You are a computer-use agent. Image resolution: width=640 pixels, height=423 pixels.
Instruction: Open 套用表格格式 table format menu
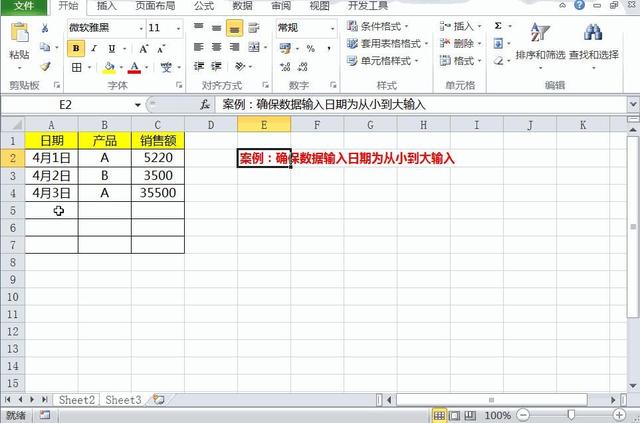click(387, 44)
